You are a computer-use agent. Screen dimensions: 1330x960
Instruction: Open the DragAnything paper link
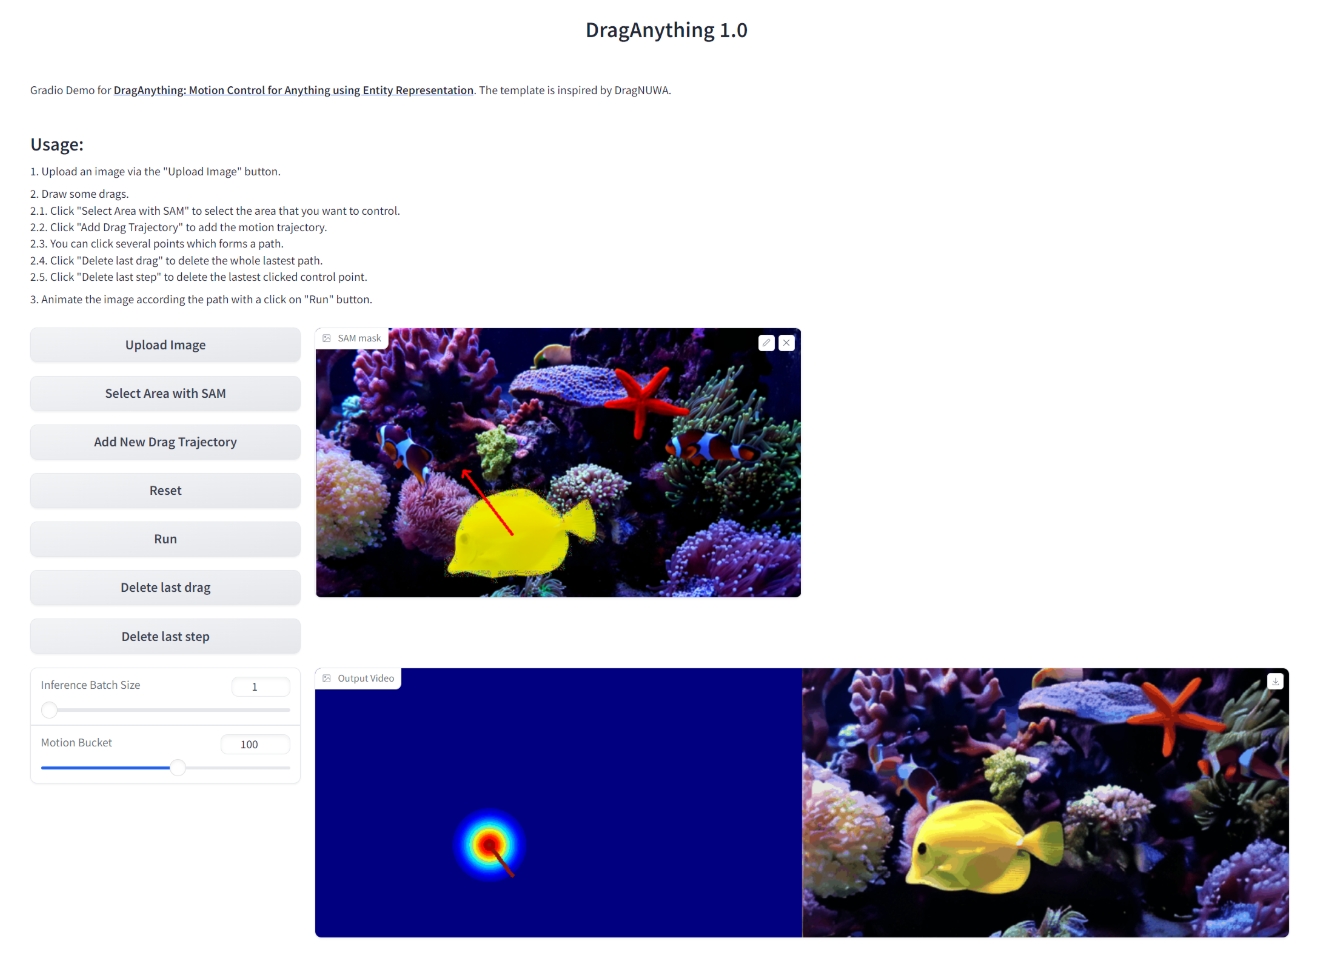coord(293,90)
